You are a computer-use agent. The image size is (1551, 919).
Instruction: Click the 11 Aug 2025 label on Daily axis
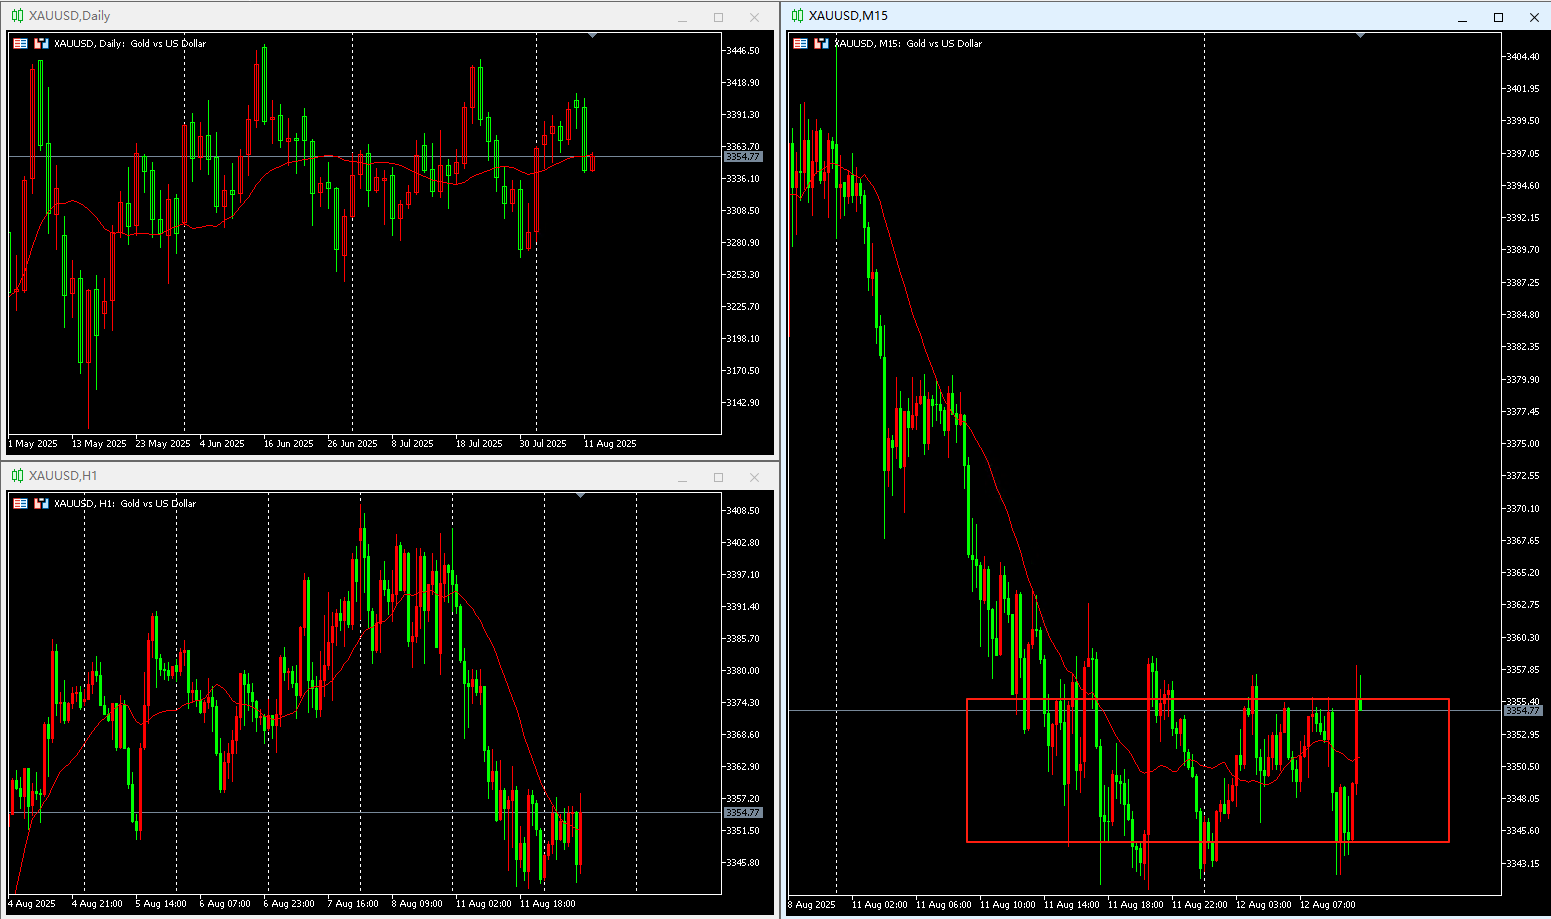[x=610, y=443]
